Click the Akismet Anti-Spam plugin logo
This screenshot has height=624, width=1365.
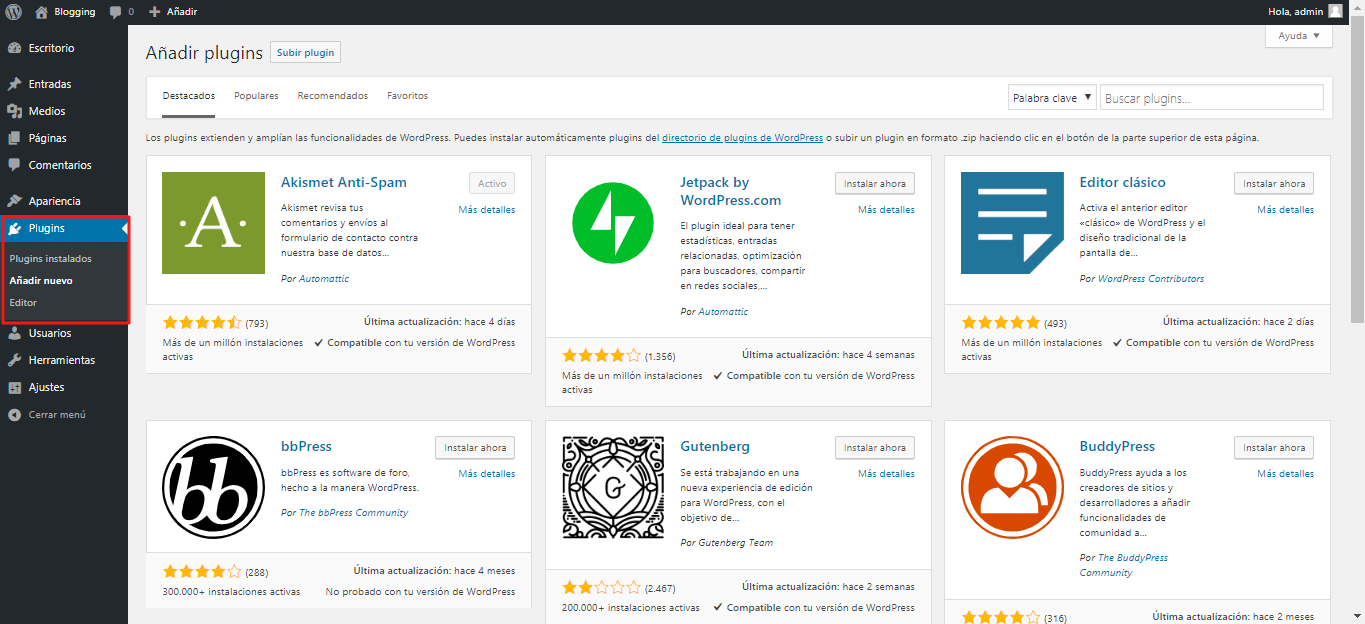pos(213,223)
